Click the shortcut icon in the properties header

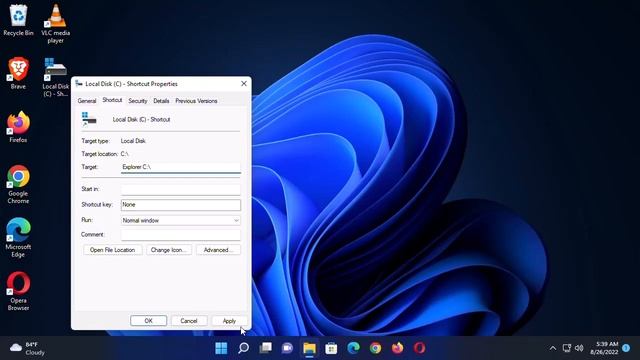(89, 119)
